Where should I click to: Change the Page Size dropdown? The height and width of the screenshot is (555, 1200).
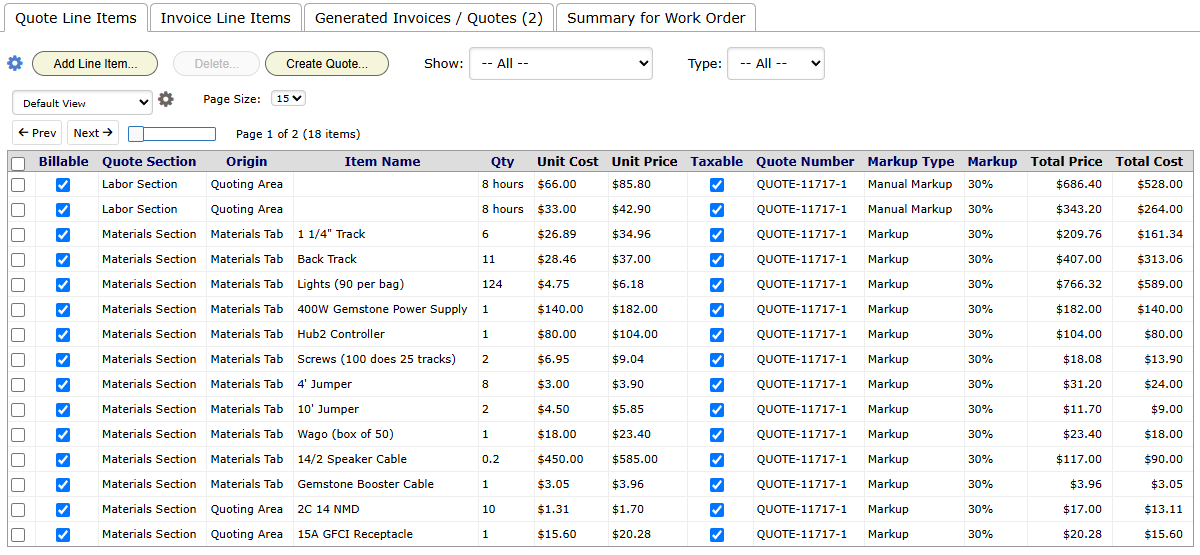288,99
